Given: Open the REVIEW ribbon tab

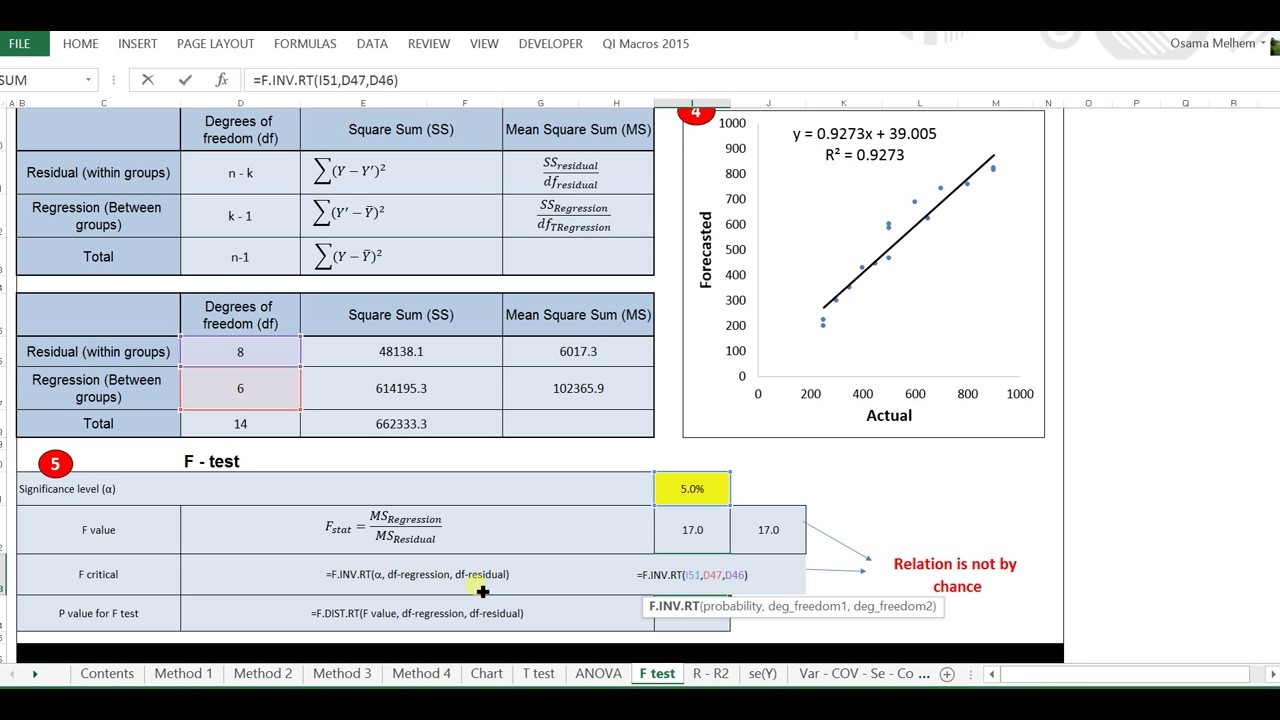Looking at the screenshot, I should (x=428, y=44).
